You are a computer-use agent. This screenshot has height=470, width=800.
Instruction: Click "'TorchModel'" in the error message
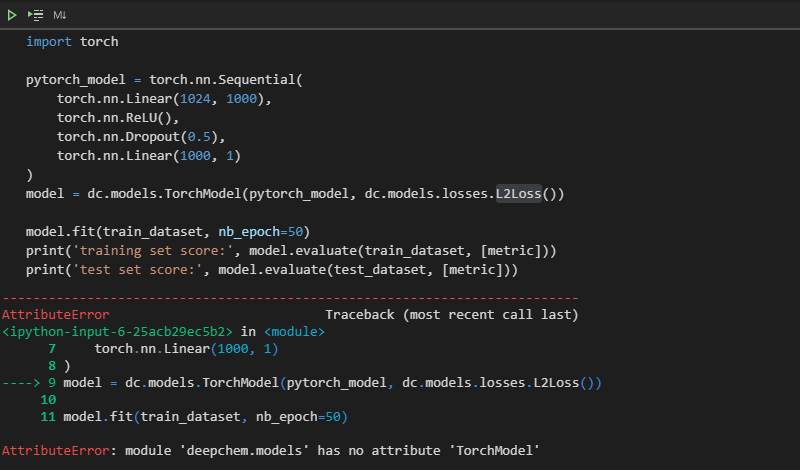pos(494,451)
